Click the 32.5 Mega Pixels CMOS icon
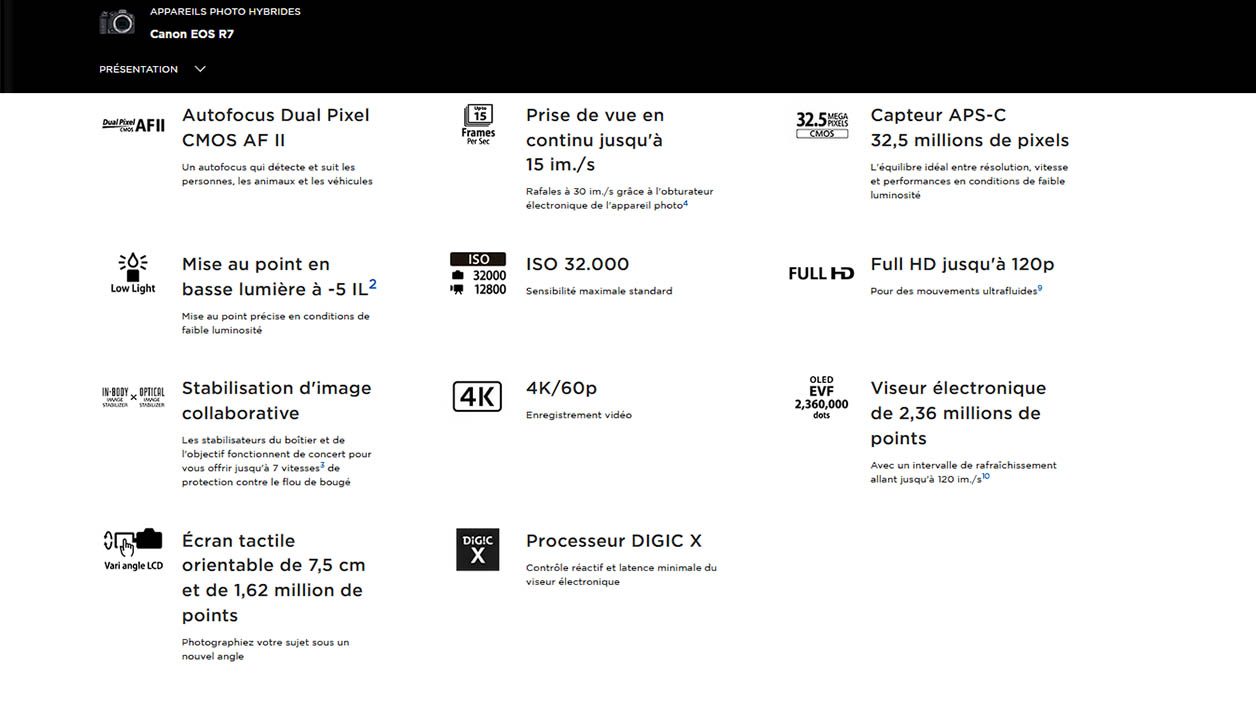This screenshot has height=708, width=1256. click(822, 125)
